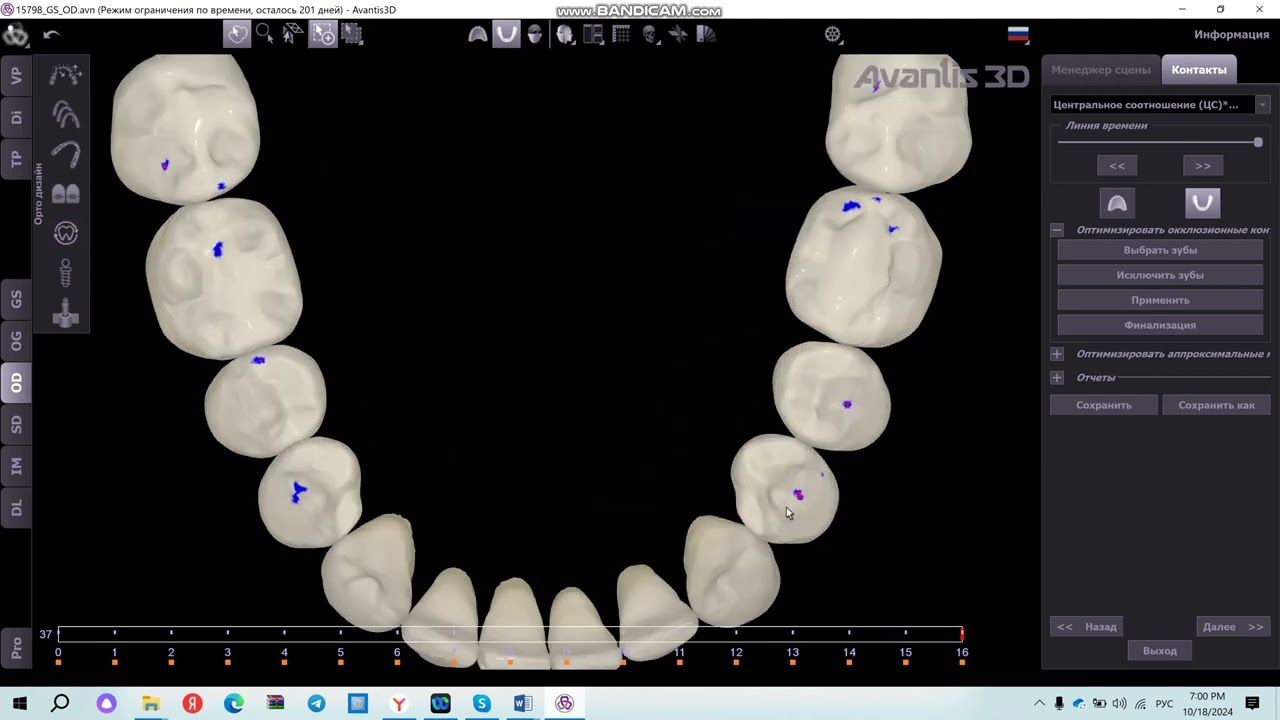Click the Применить button
Screen dimensions: 1280x720
(x=1160, y=300)
